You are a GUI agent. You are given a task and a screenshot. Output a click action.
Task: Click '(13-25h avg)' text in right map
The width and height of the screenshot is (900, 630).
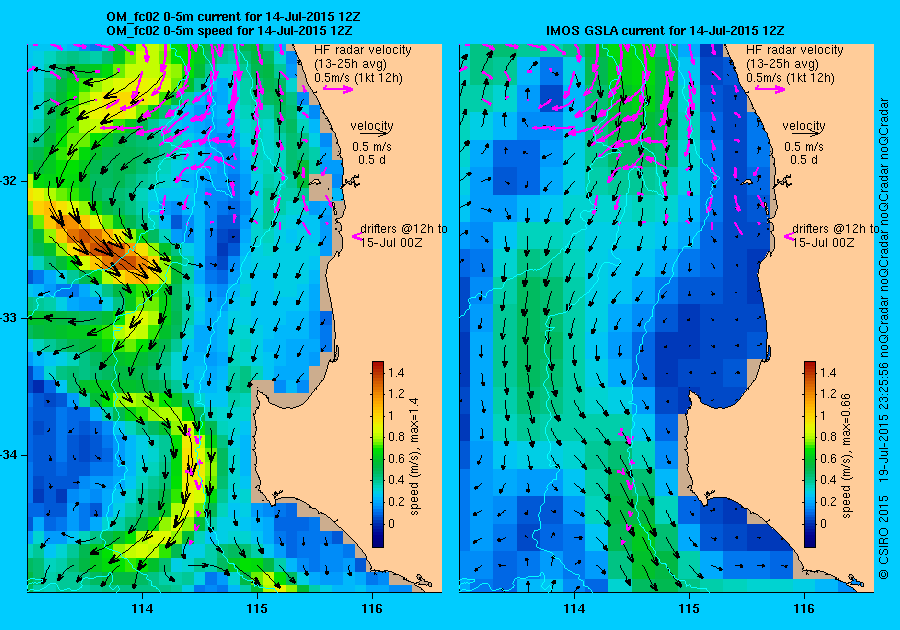(782, 64)
